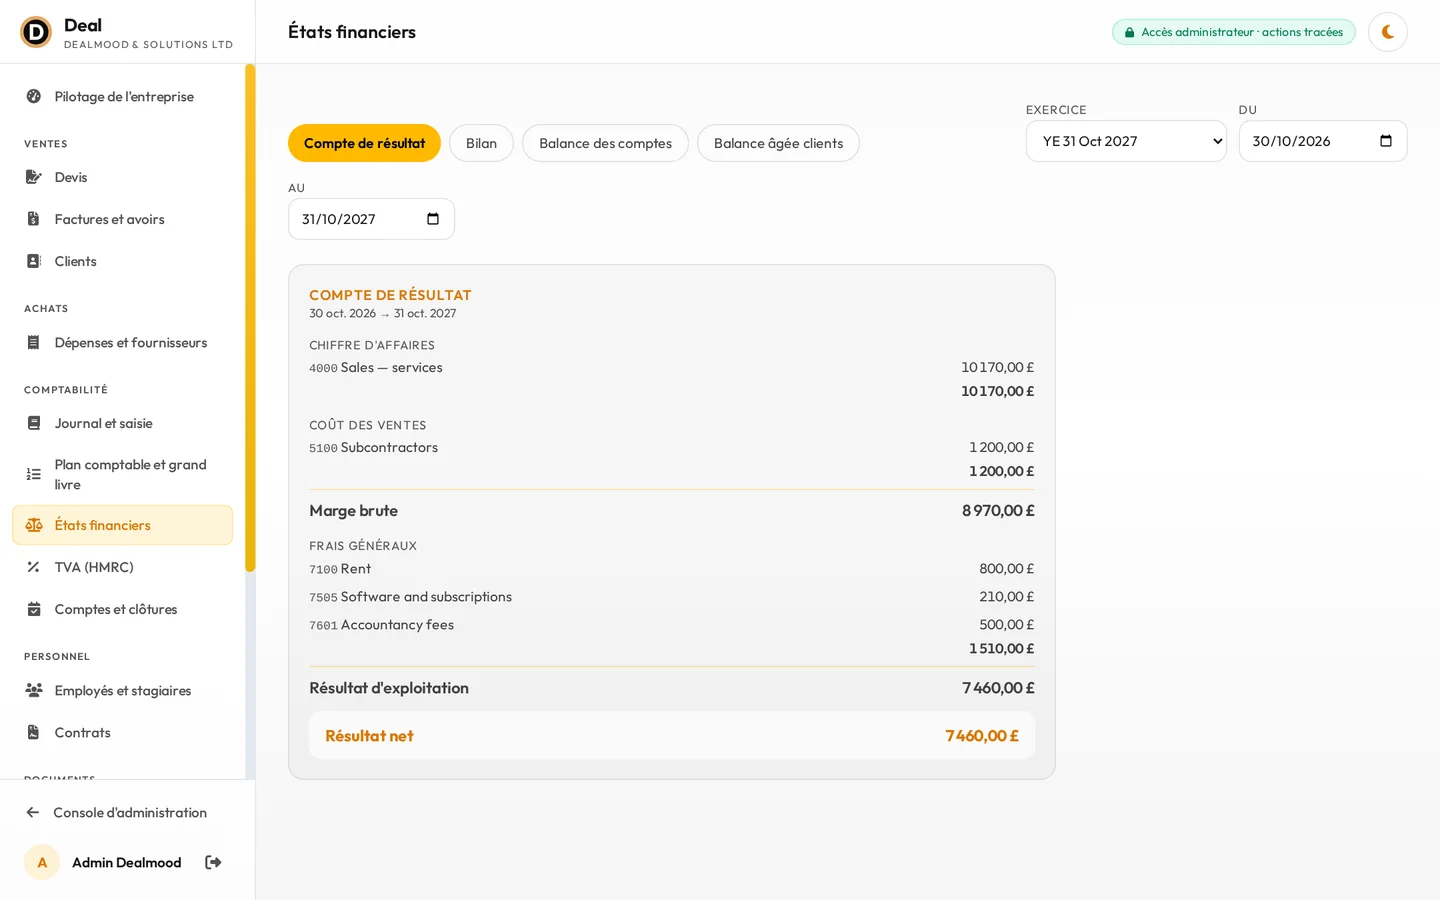The image size is (1440, 900).
Task: Click the Du date field 30/10/2026
Action: coord(1323,141)
